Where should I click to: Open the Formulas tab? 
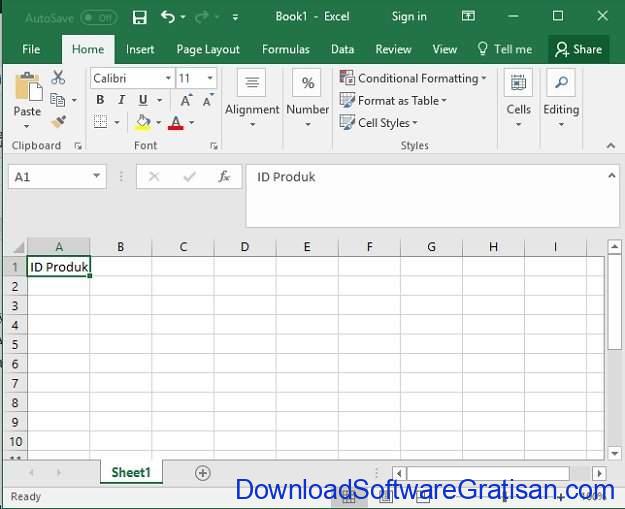pos(286,49)
